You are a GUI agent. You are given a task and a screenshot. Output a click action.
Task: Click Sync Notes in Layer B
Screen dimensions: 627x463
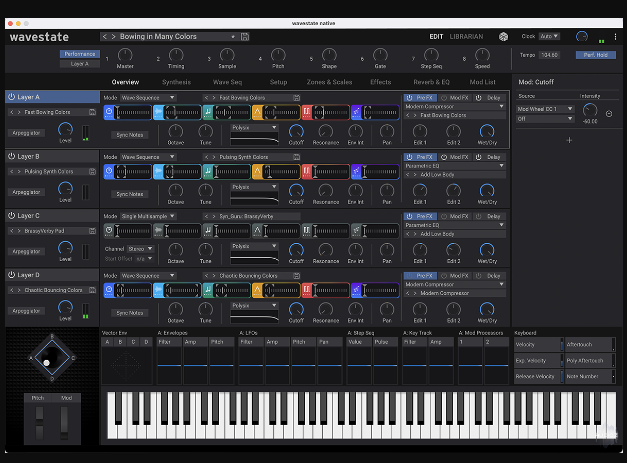(130, 194)
